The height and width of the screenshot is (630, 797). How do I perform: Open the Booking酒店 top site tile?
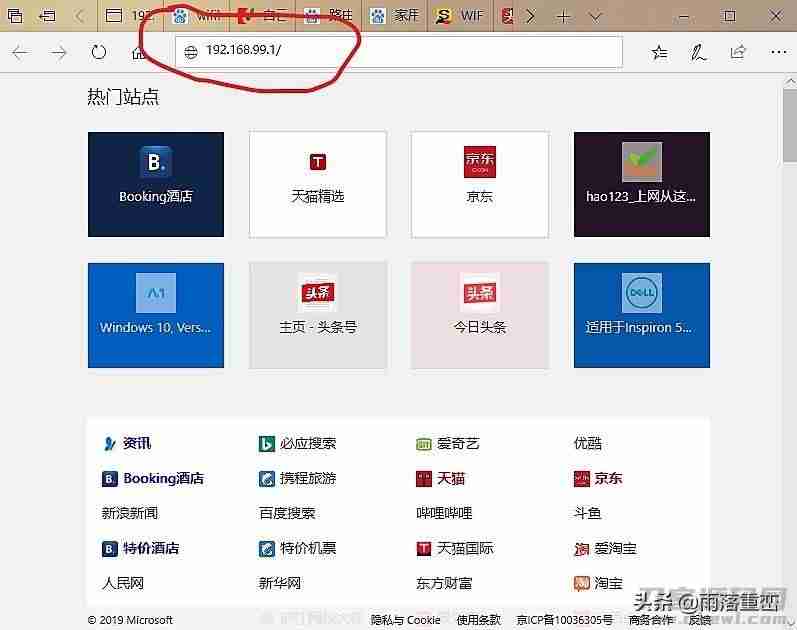156,185
